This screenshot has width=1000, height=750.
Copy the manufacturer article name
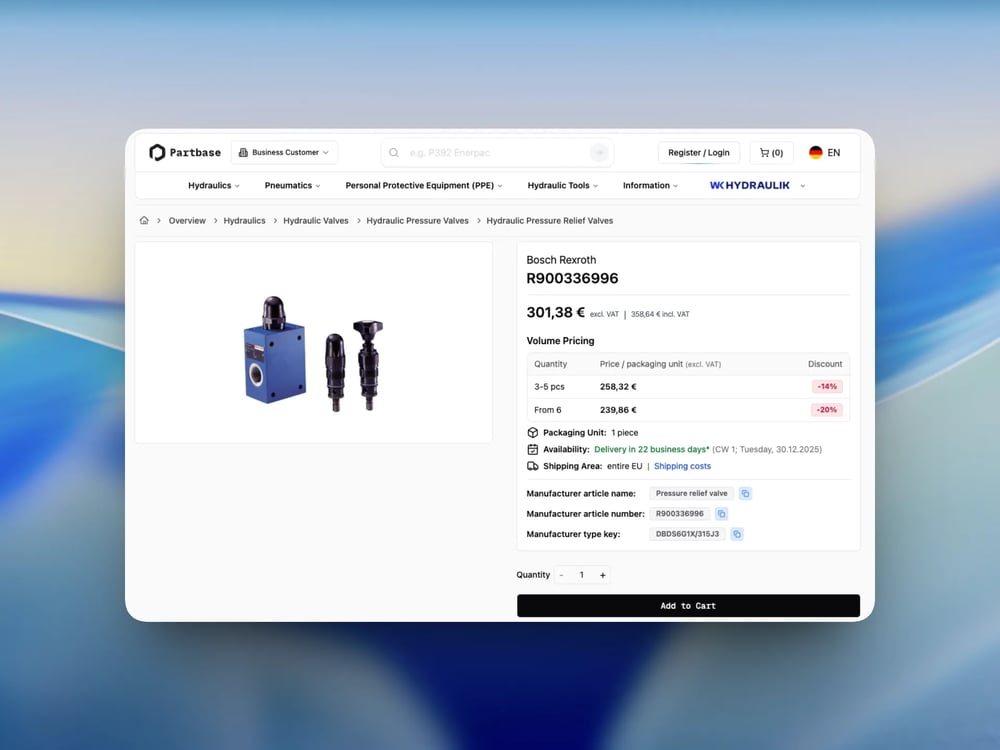click(745, 494)
